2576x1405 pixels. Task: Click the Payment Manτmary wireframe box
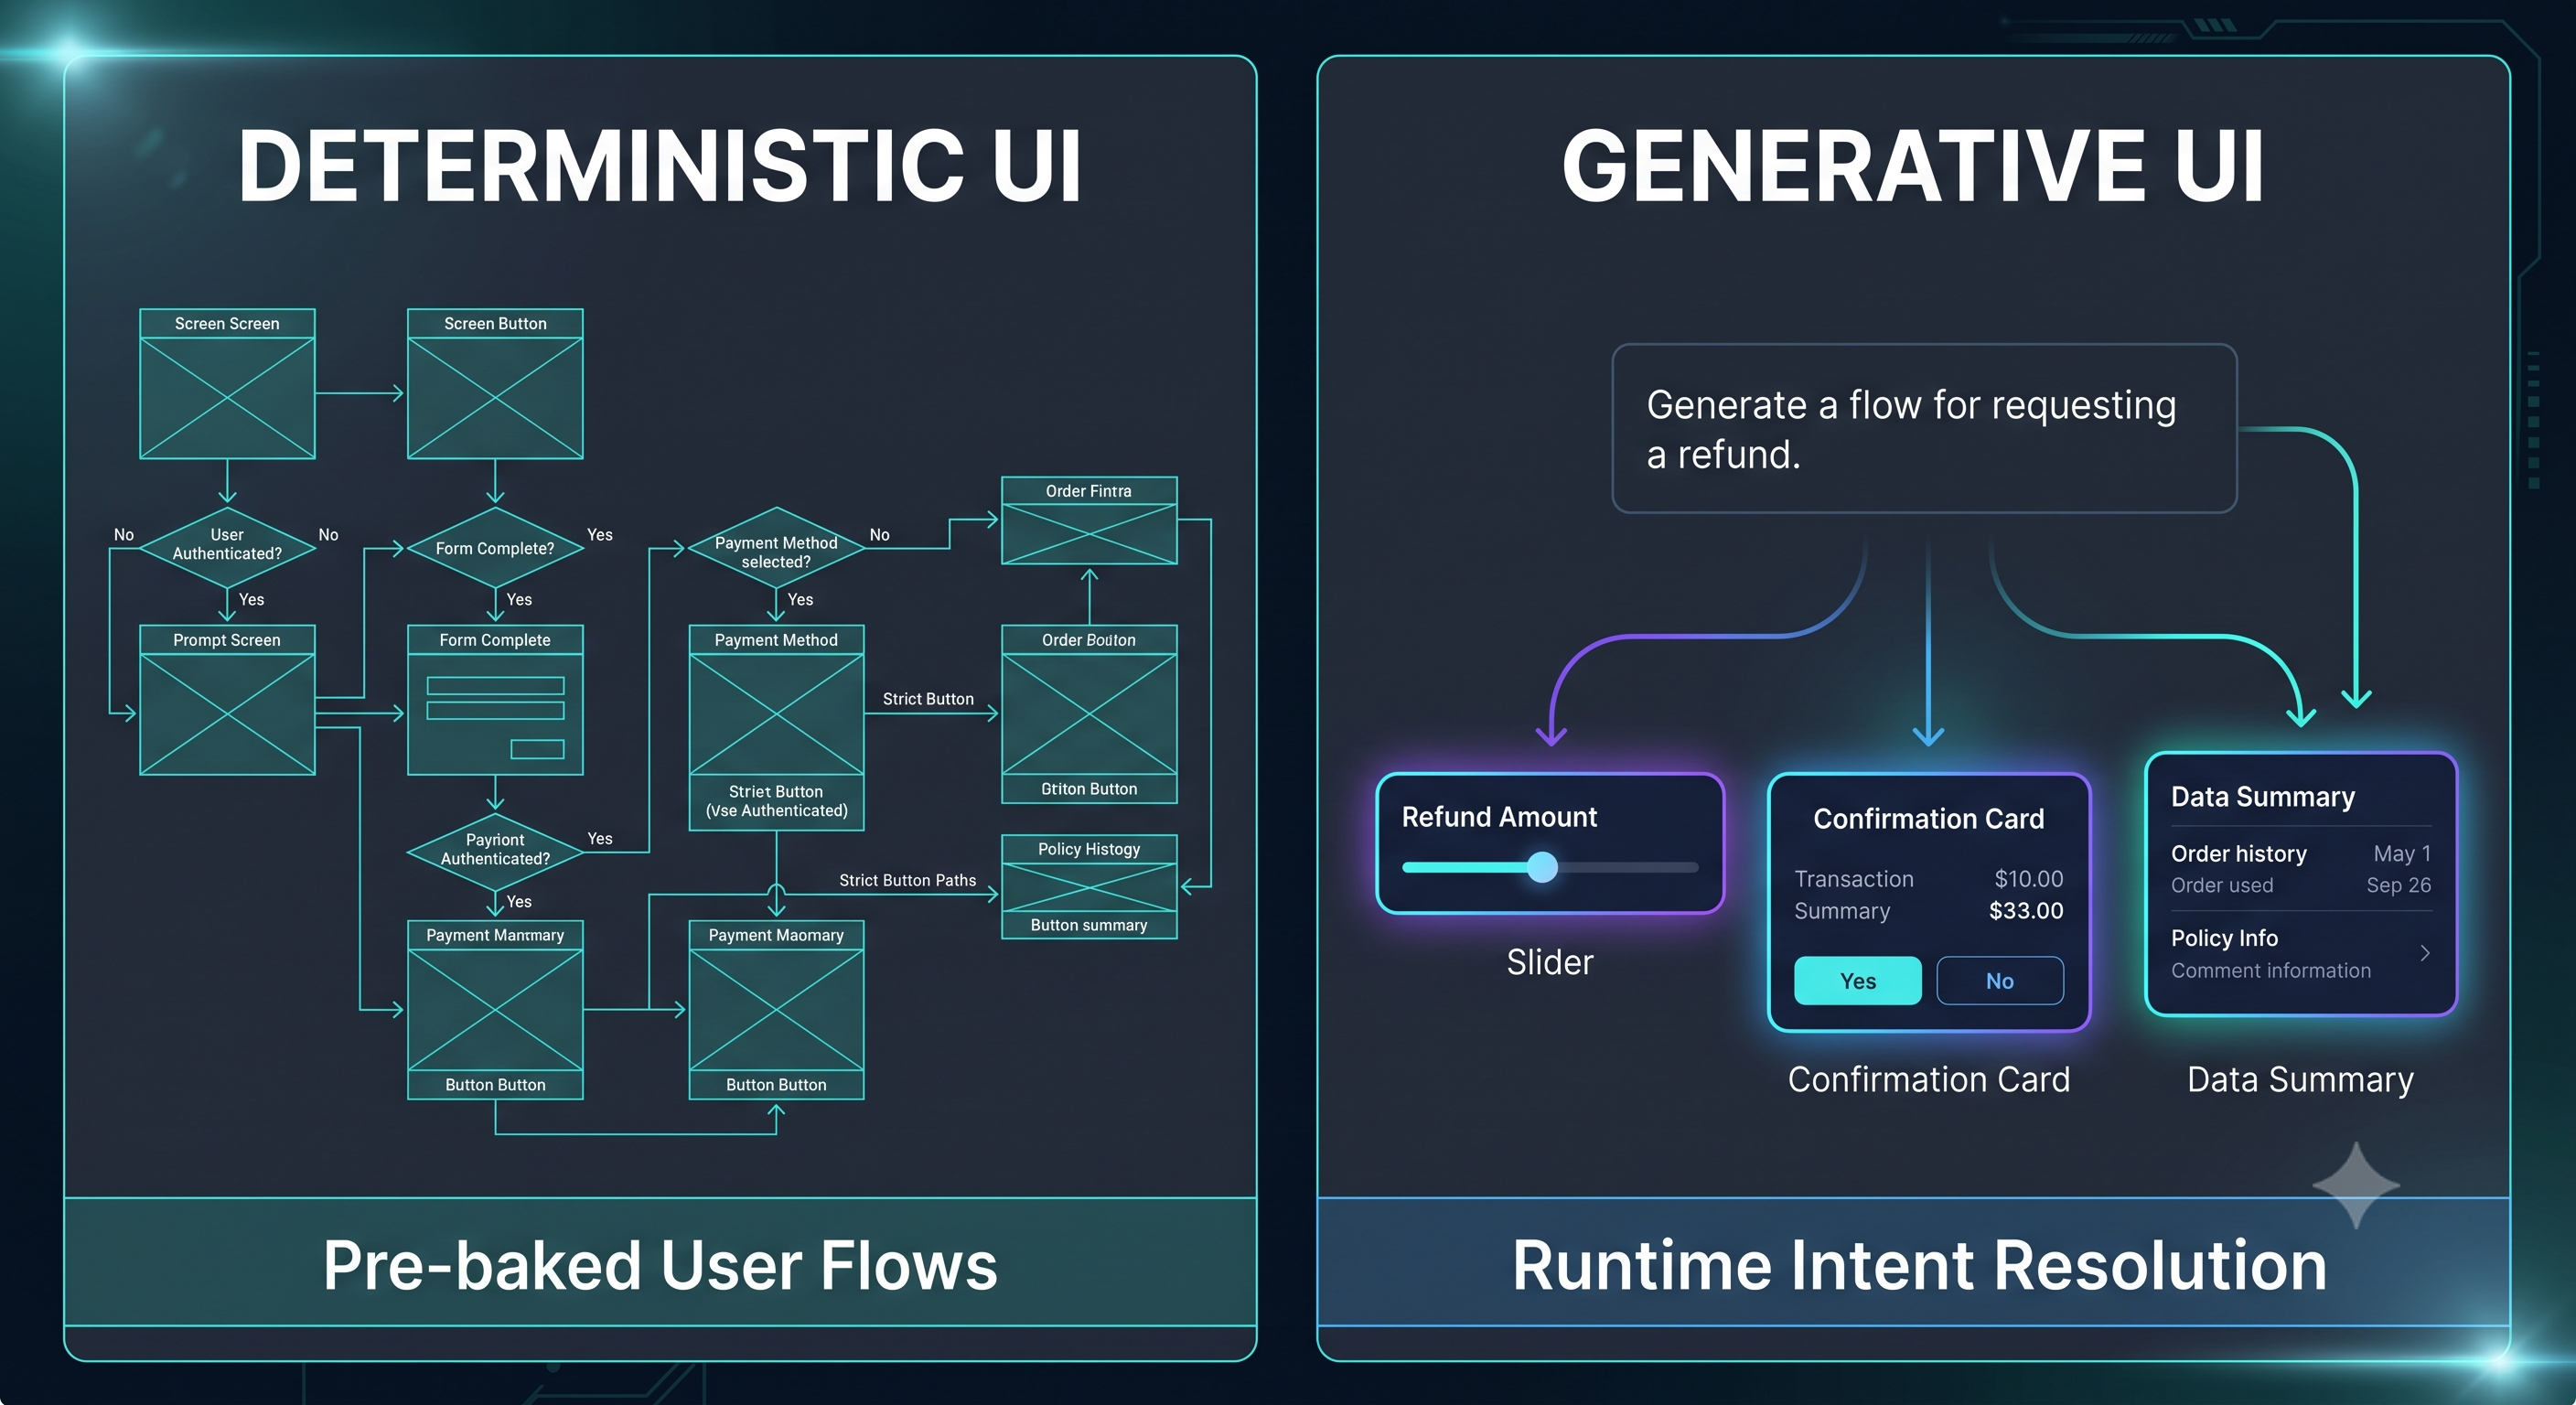495,1010
